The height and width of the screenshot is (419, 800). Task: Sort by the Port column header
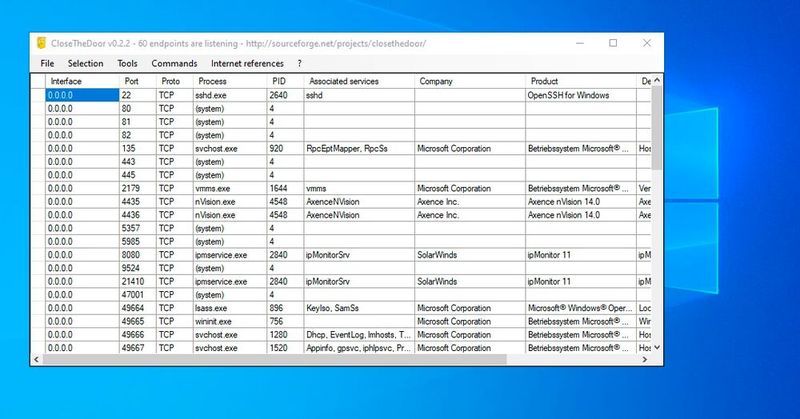(x=138, y=81)
